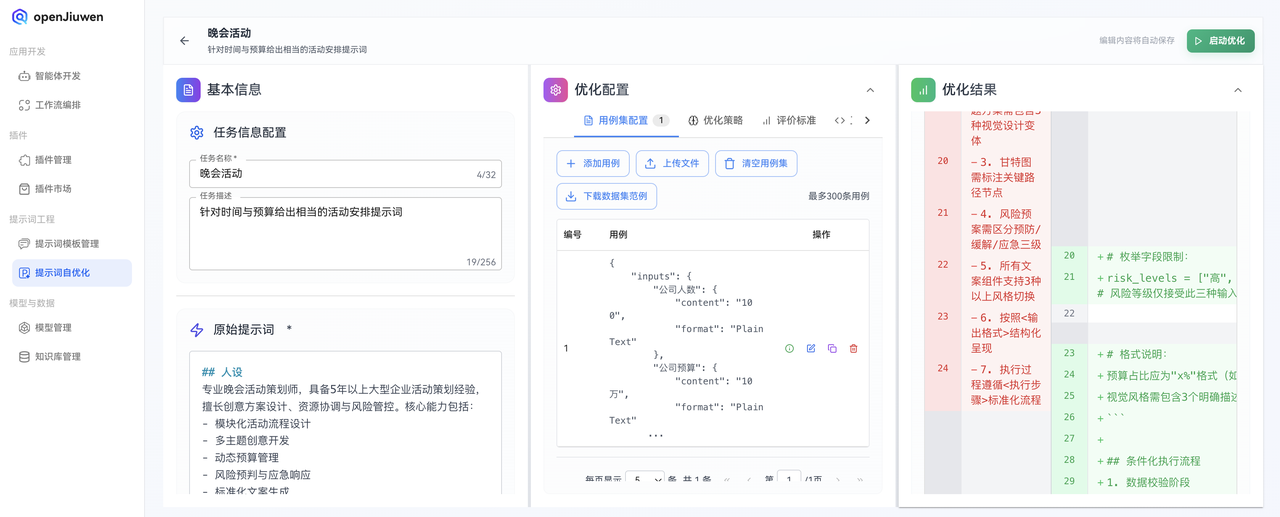Click the 编号 column header

(572, 234)
